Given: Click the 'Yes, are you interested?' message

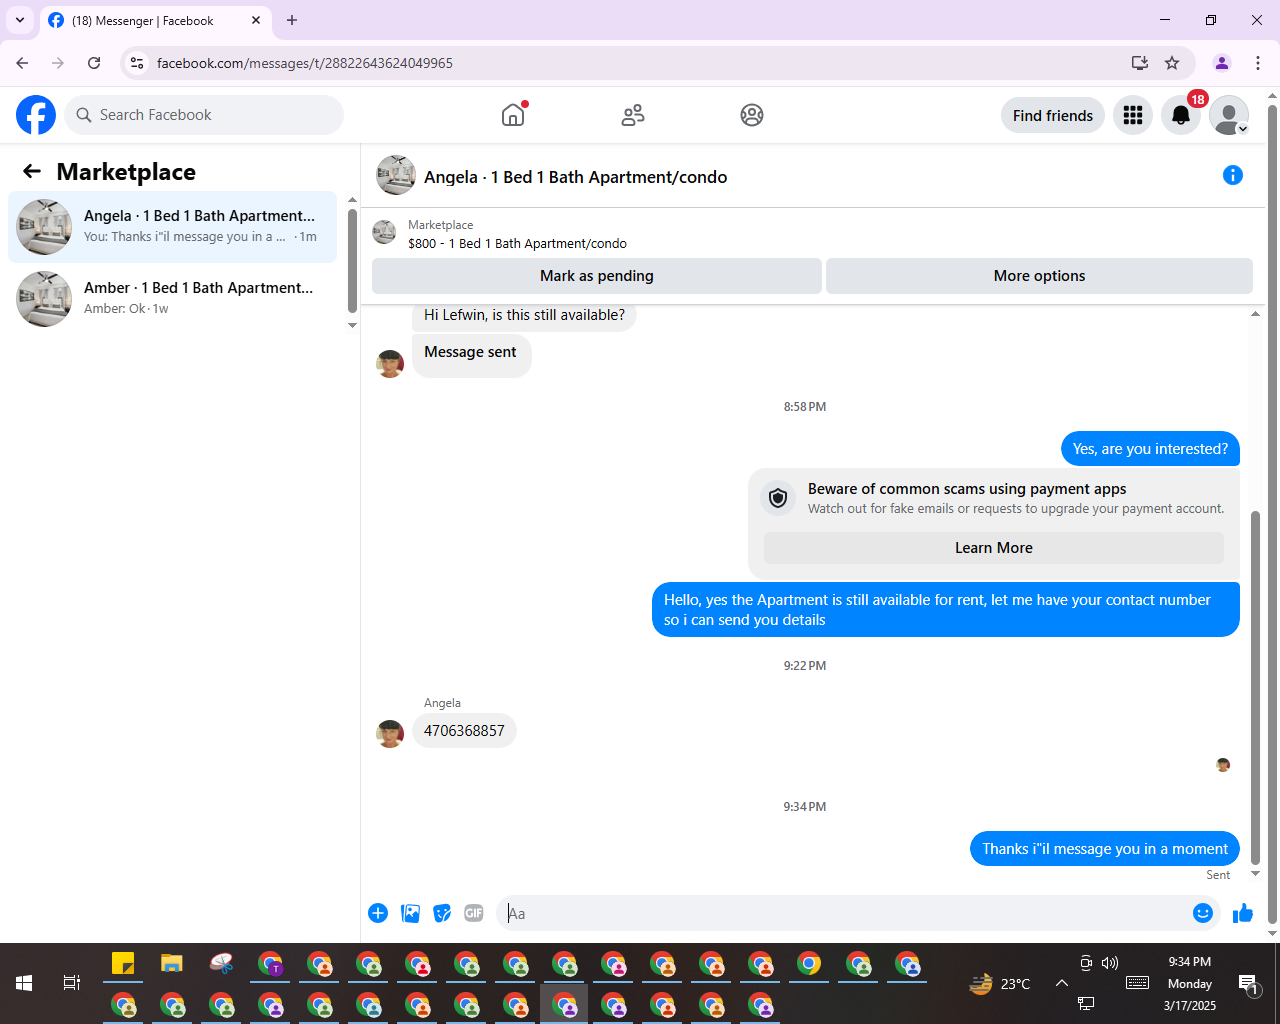Looking at the screenshot, I should pyautogui.click(x=1150, y=449).
